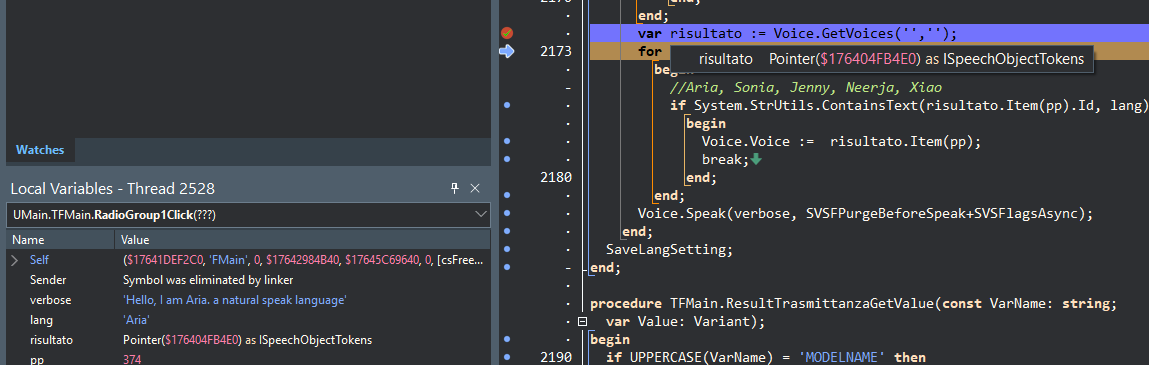Click line number 2180 in the gutter
The height and width of the screenshot is (365, 1149).
pyautogui.click(x=555, y=177)
